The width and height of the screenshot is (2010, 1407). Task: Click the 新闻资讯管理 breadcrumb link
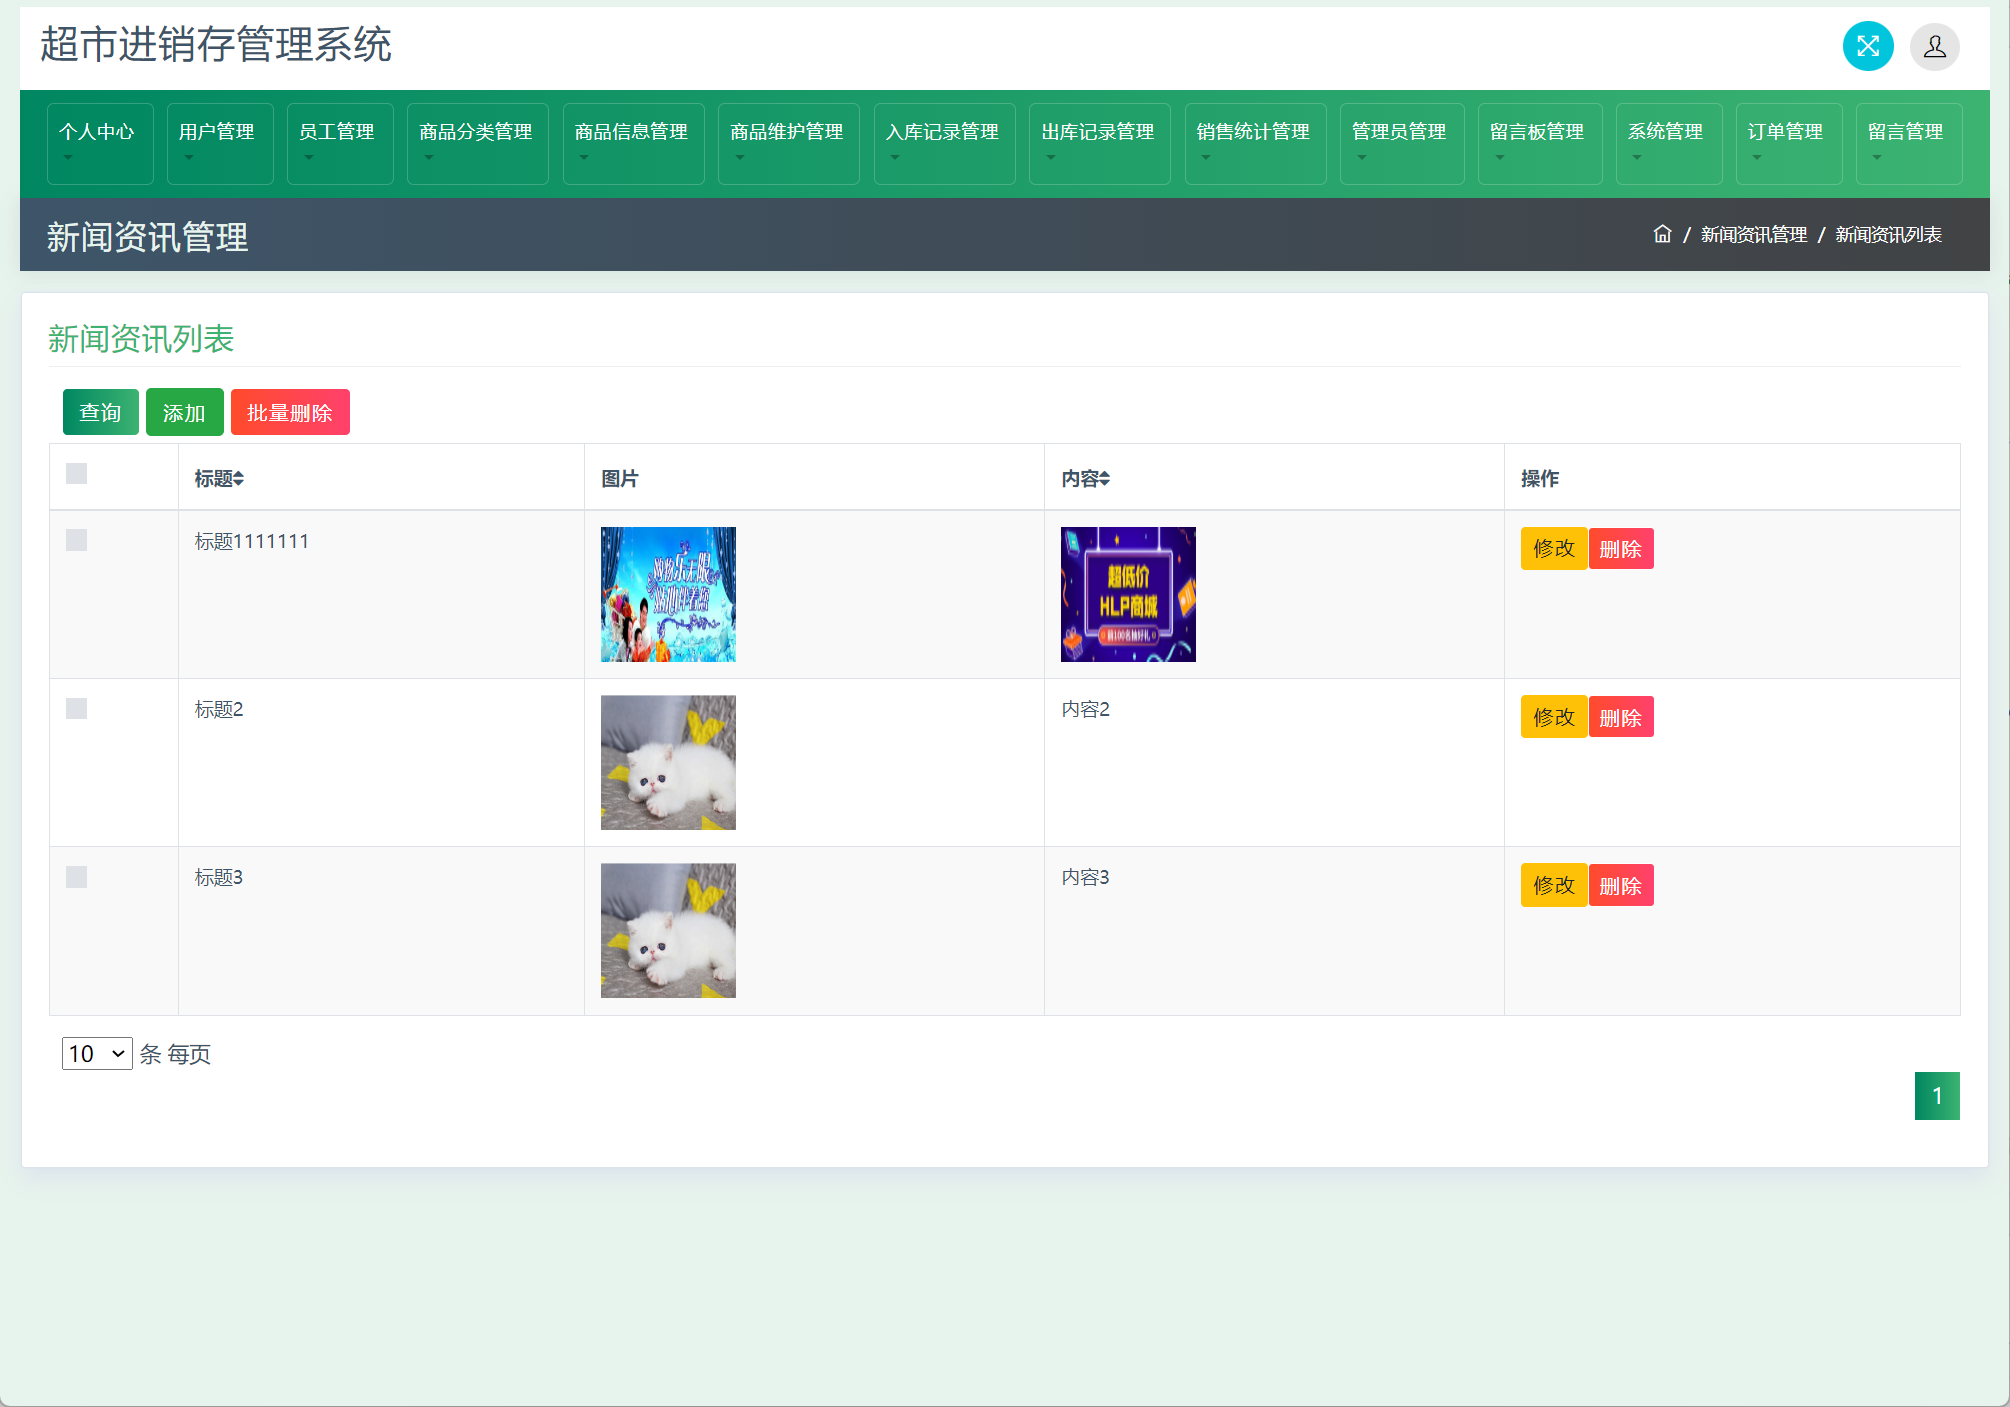(1753, 234)
